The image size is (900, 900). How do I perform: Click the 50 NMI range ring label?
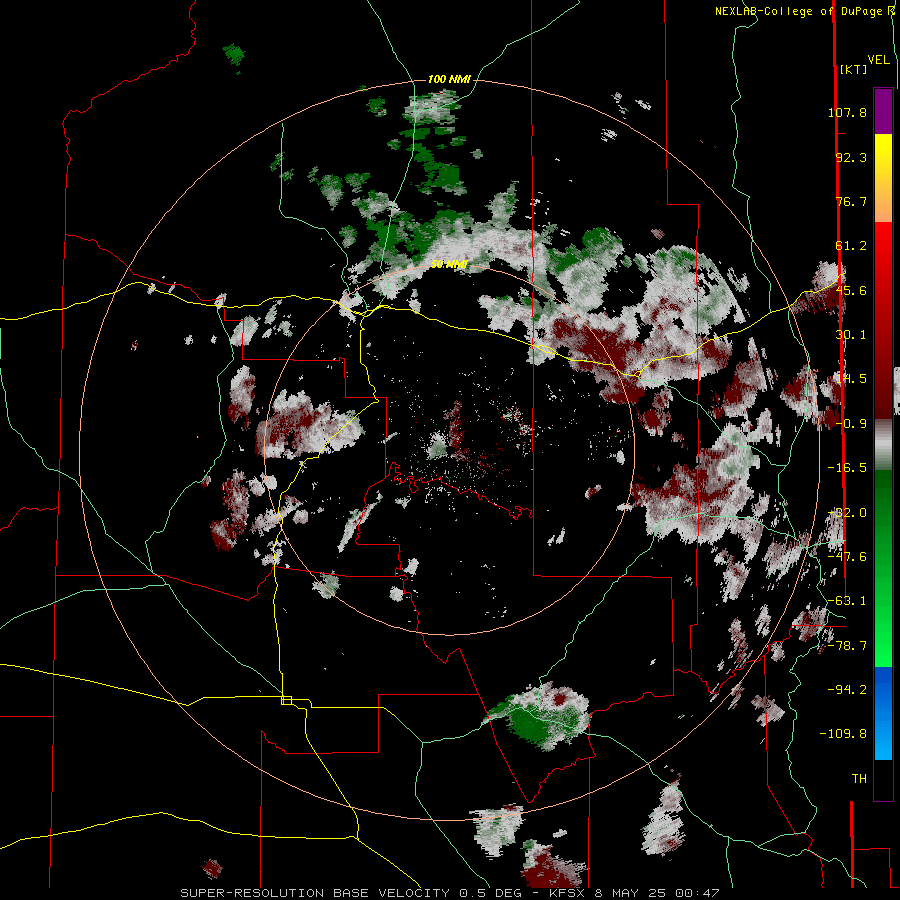pyautogui.click(x=449, y=265)
